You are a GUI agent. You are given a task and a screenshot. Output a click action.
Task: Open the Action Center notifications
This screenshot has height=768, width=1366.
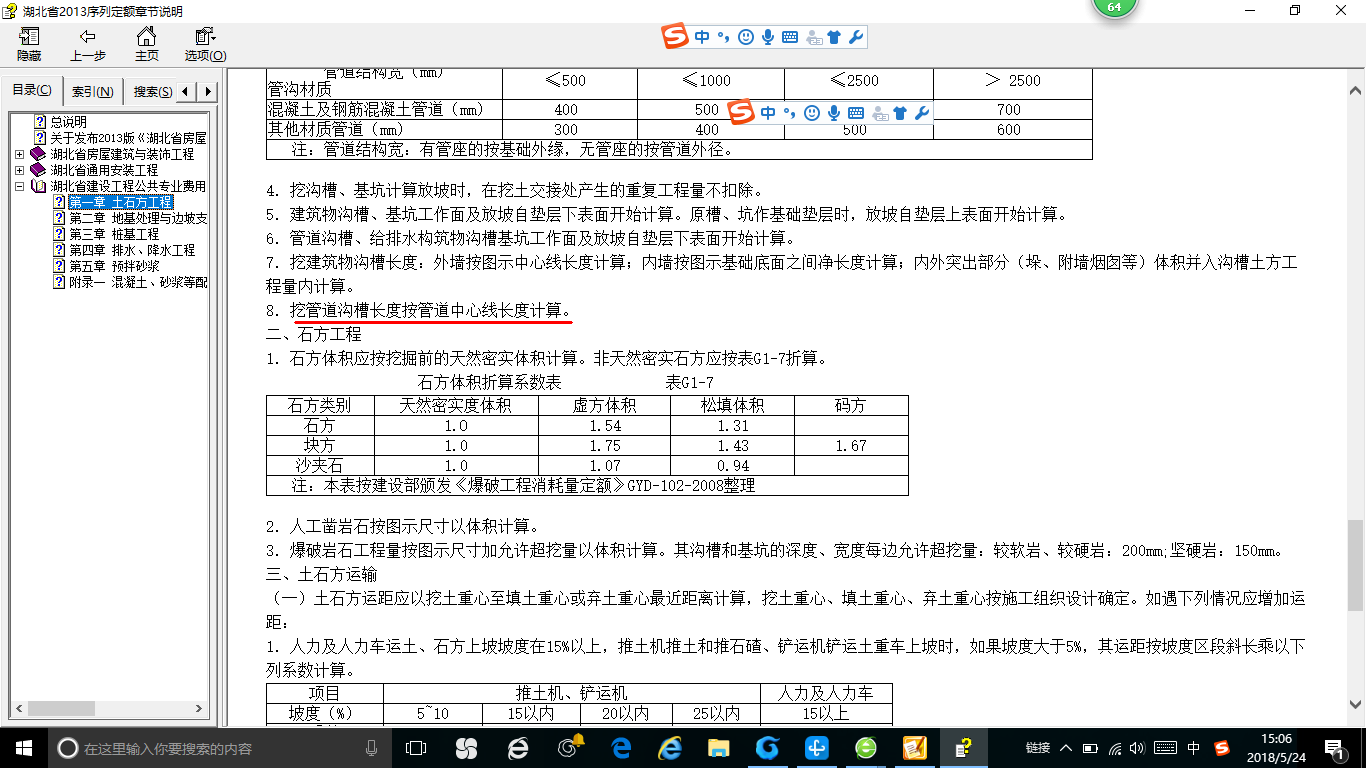click(x=1335, y=748)
